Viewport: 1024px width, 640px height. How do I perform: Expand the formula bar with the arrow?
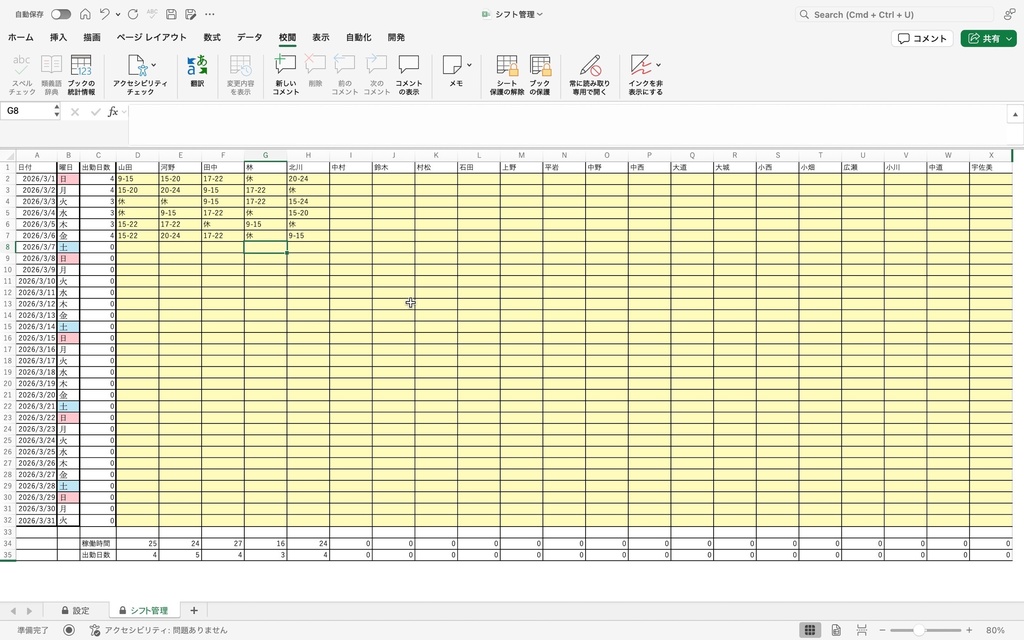pyautogui.click(x=1015, y=114)
